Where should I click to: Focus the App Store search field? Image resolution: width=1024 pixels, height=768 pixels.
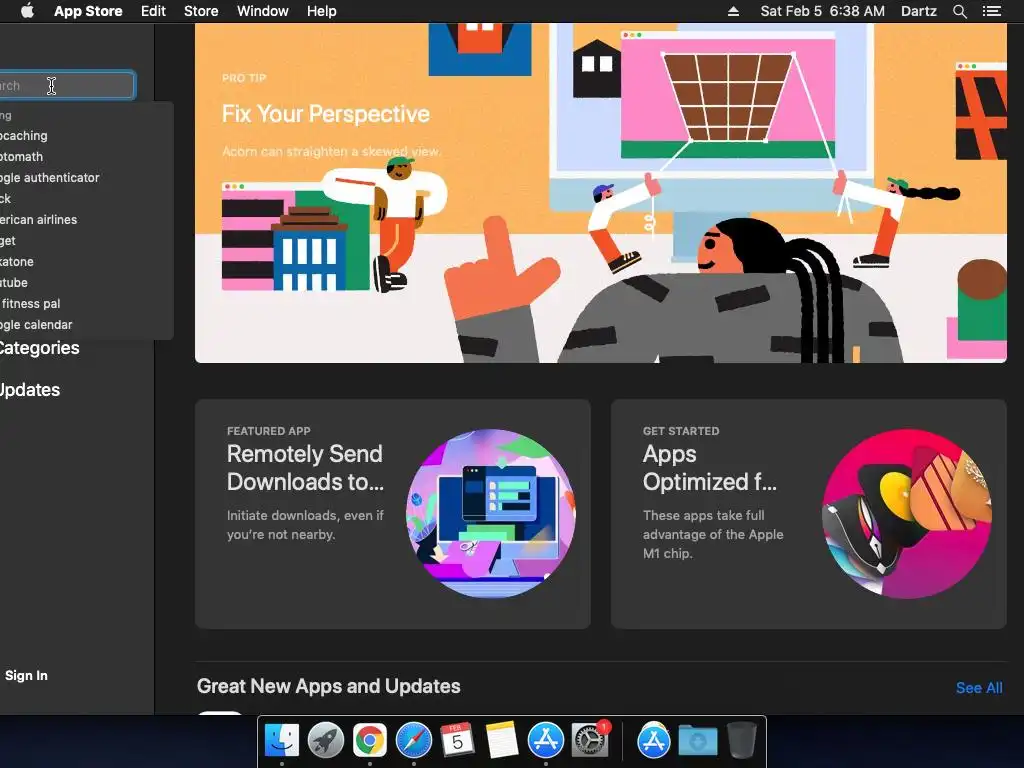coord(67,86)
